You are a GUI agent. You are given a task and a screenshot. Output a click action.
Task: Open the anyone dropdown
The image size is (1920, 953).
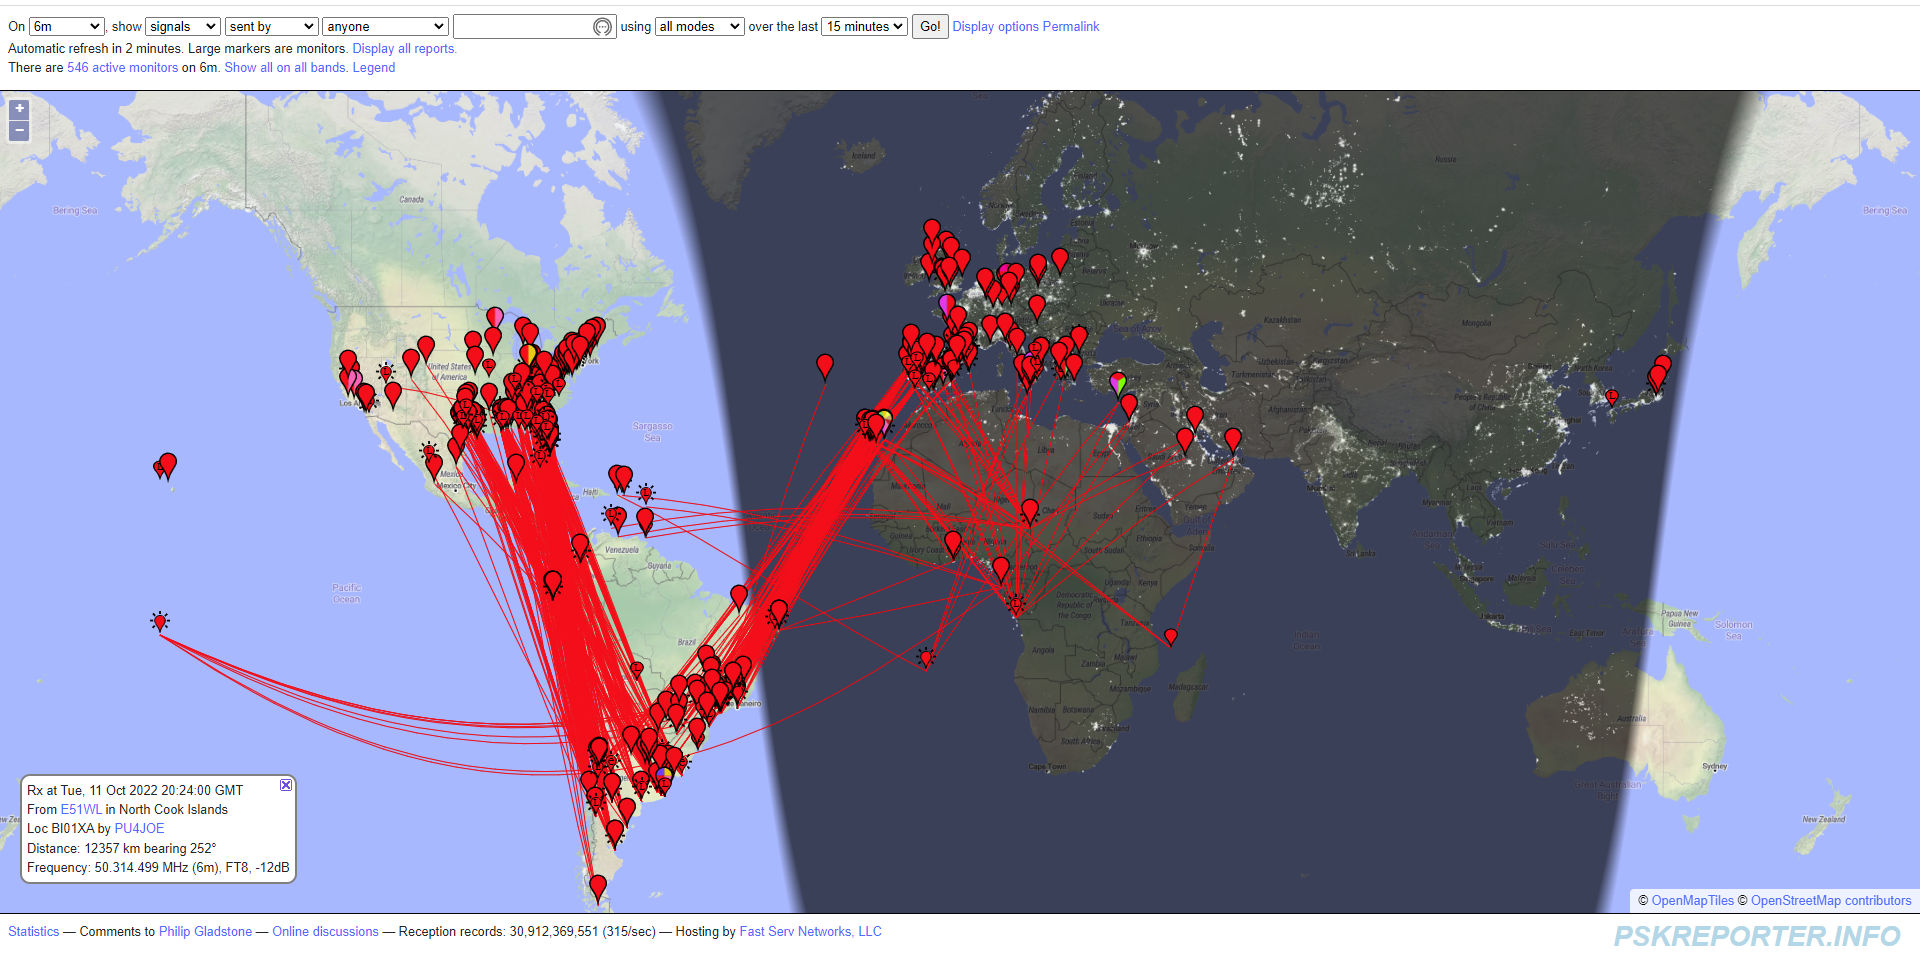coord(385,27)
